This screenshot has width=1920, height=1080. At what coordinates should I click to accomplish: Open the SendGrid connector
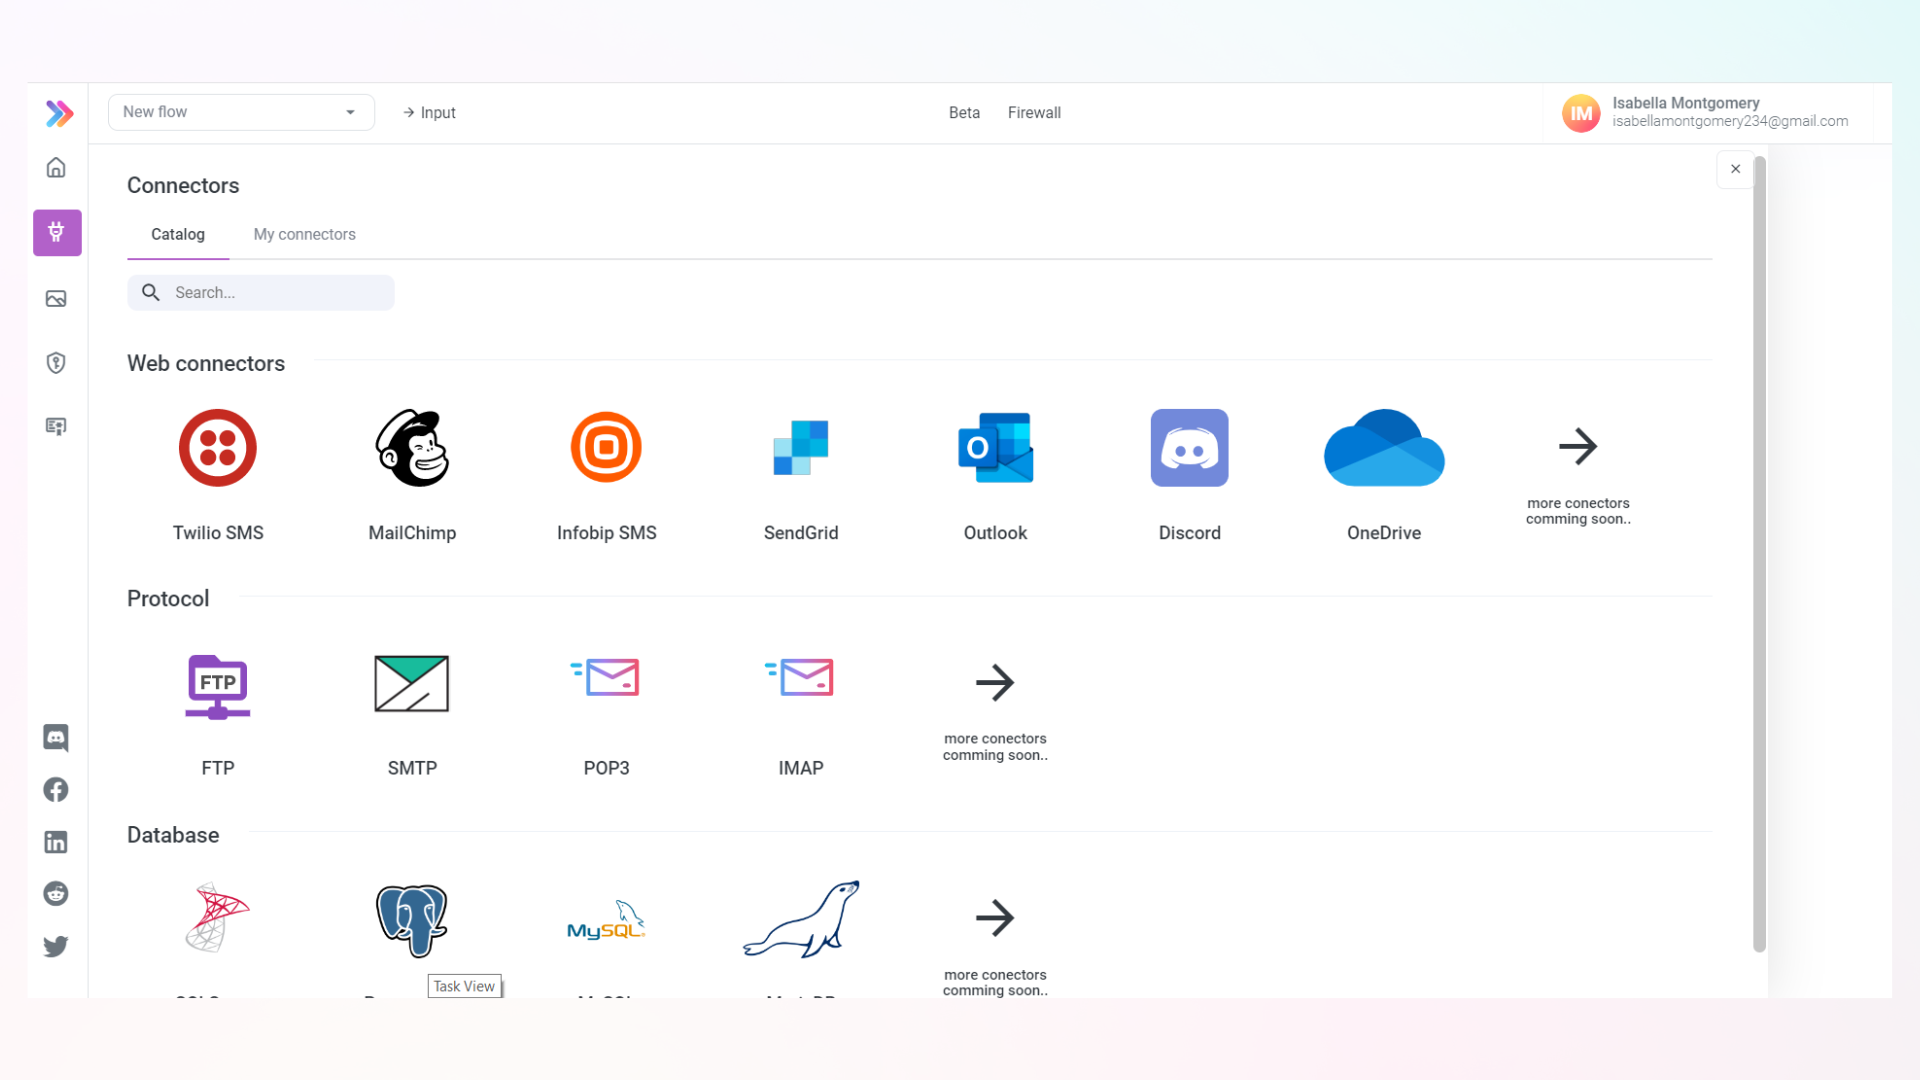tap(801, 448)
